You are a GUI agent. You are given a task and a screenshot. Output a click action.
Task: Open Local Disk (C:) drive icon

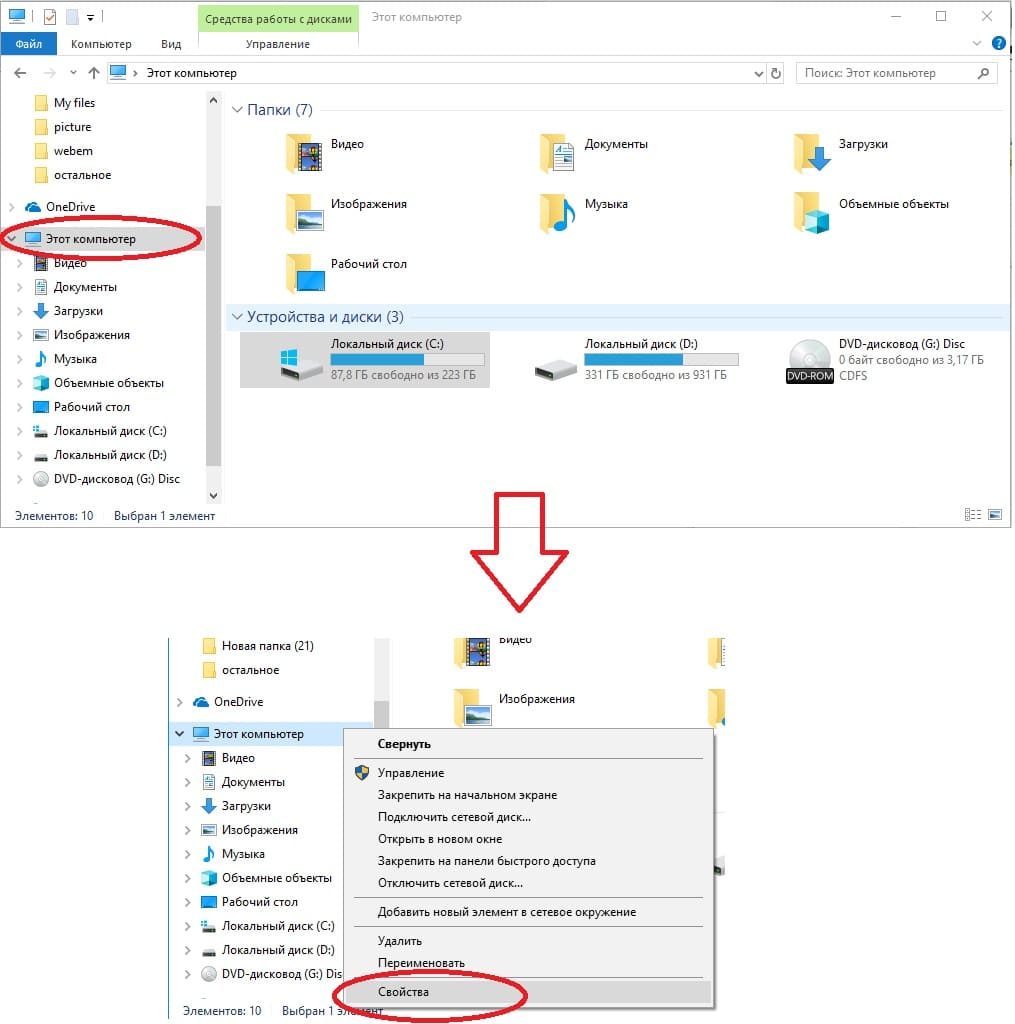pyautogui.click(x=301, y=360)
